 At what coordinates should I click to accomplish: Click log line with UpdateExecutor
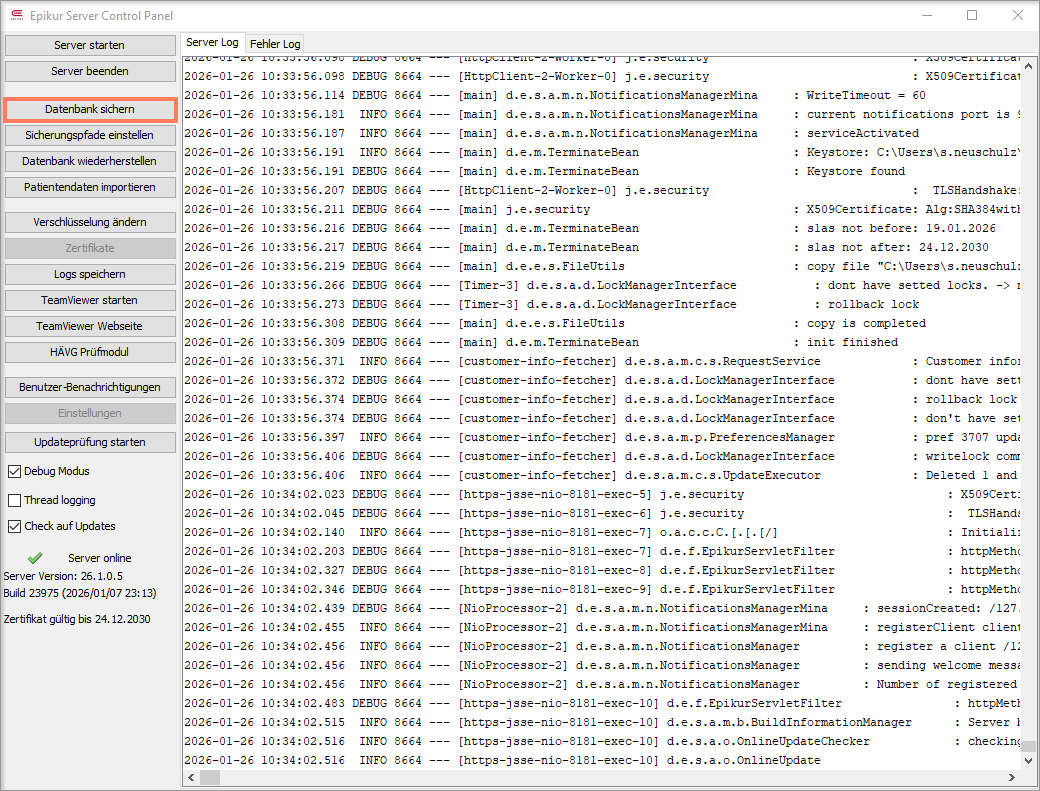tap(602, 475)
